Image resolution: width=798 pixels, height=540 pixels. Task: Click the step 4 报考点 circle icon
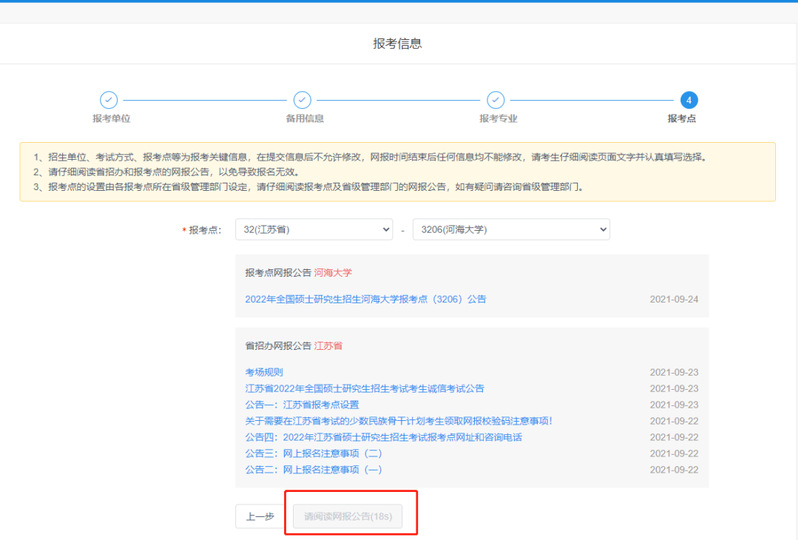689,100
